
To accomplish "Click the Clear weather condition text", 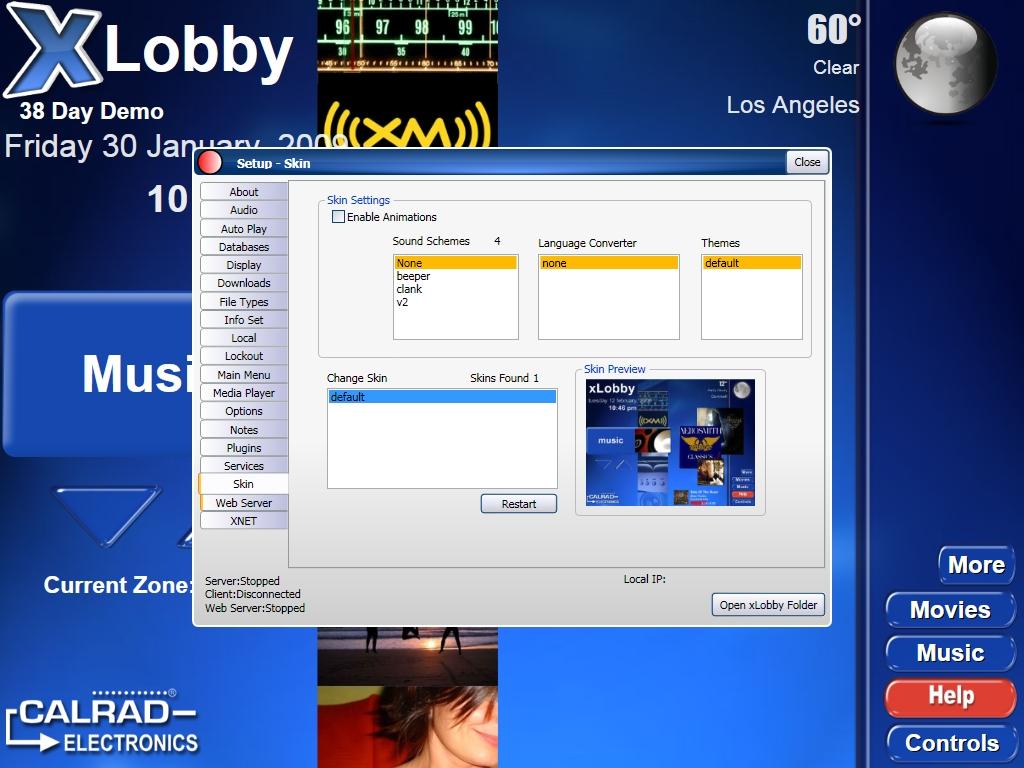I will click(836, 67).
